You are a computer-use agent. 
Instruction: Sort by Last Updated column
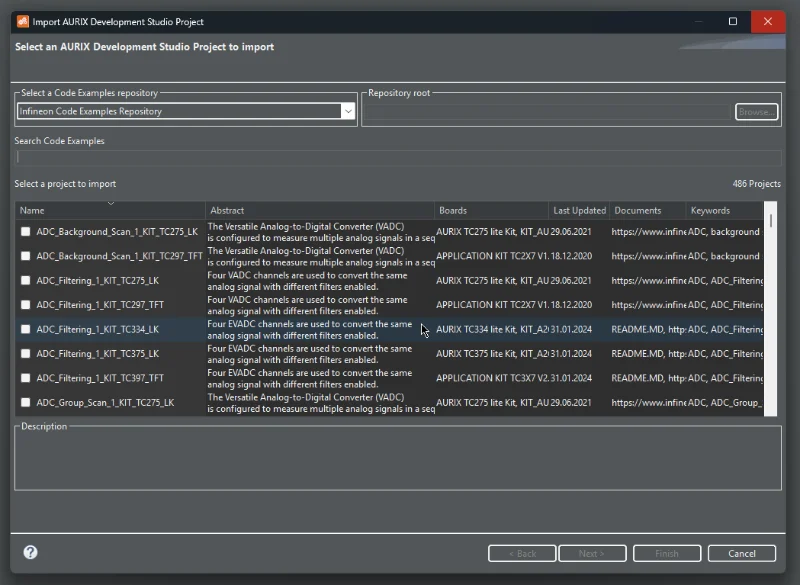(x=579, y=211)
